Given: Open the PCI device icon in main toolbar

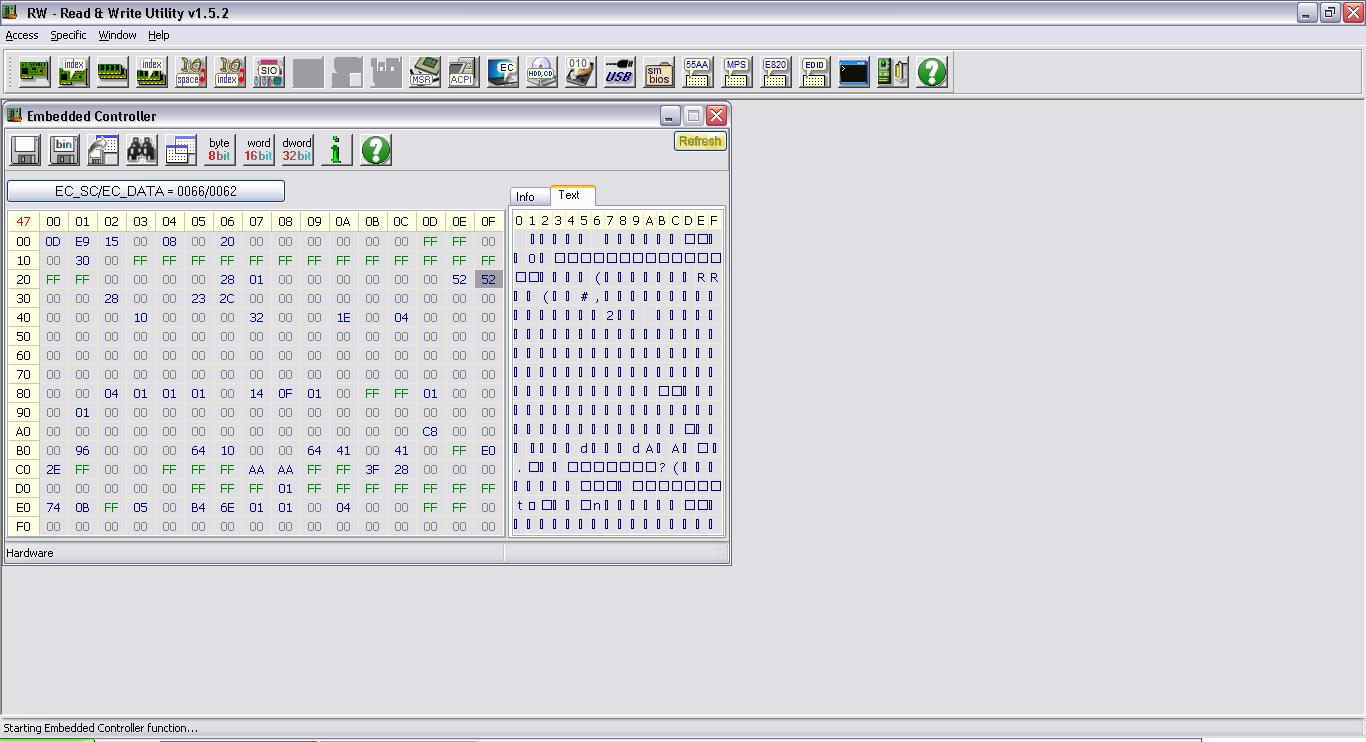Looking at the screenshot, I should point(34,72).
